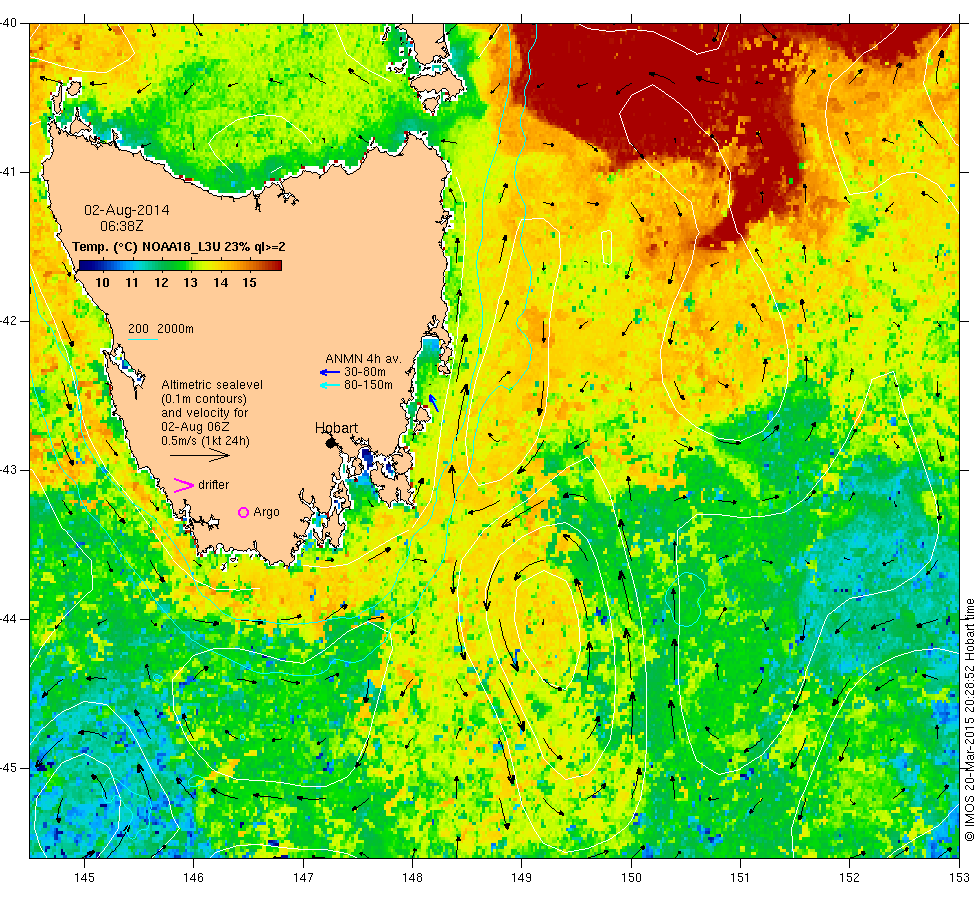Click the -41 latitude axis label
The height and width of the screenshot is (900, 980).
point(9,172)
